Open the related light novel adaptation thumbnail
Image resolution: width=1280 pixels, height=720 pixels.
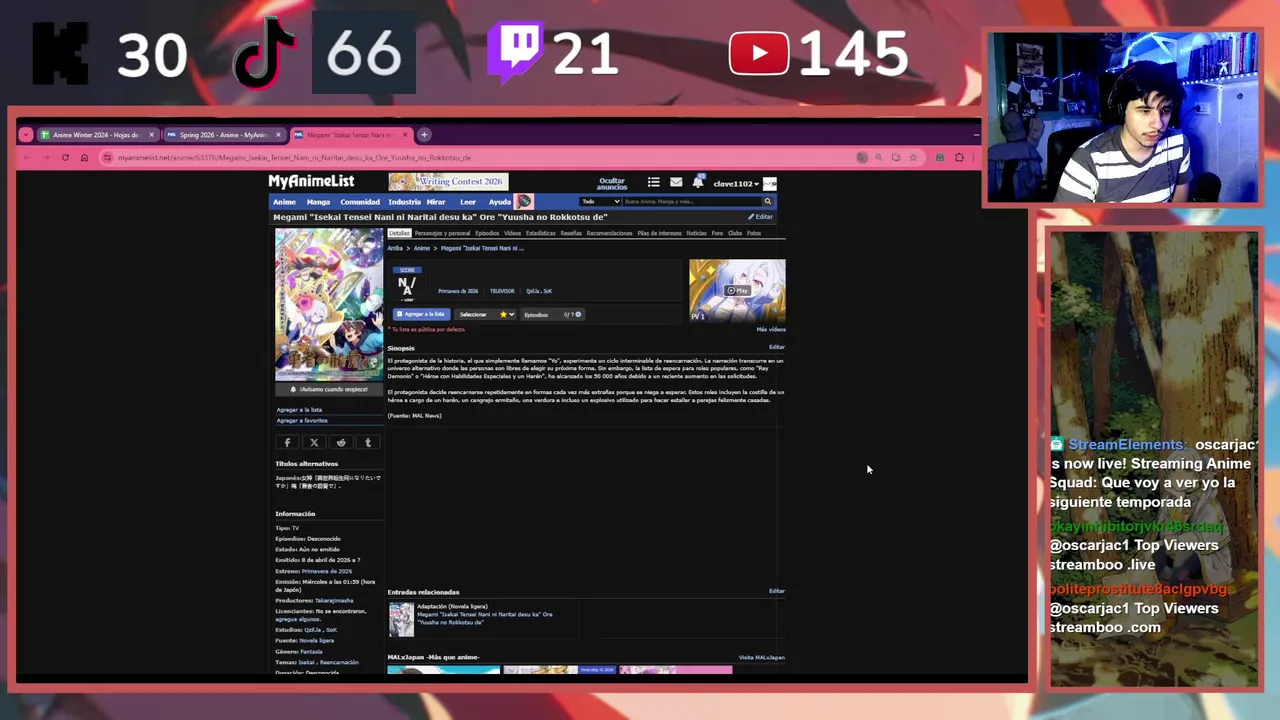click(401, 619)
